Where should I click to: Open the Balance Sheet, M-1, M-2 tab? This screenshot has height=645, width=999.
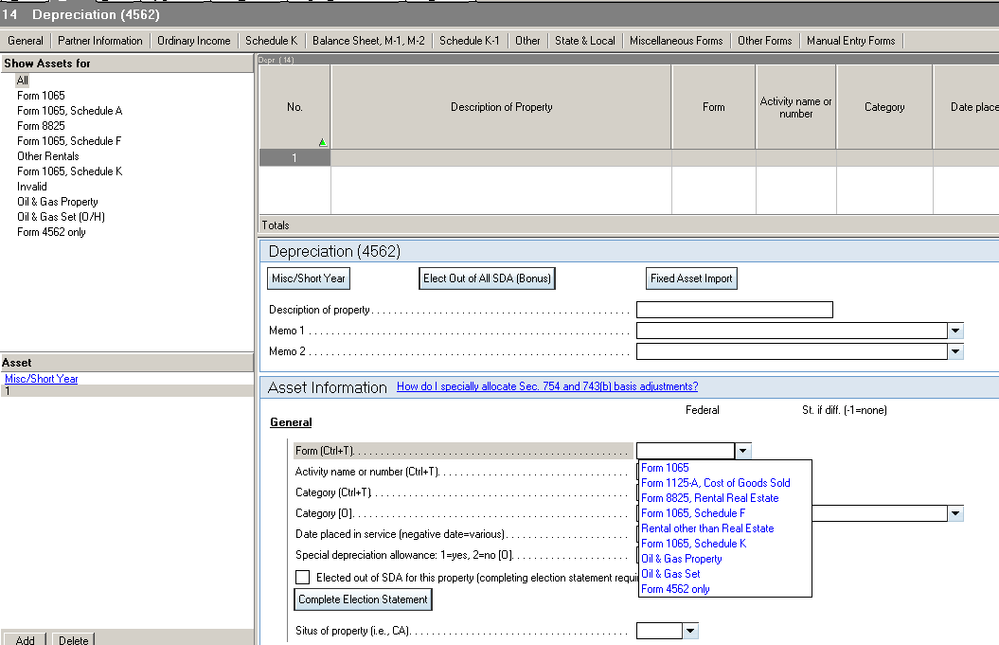click(x=367, y=40)
